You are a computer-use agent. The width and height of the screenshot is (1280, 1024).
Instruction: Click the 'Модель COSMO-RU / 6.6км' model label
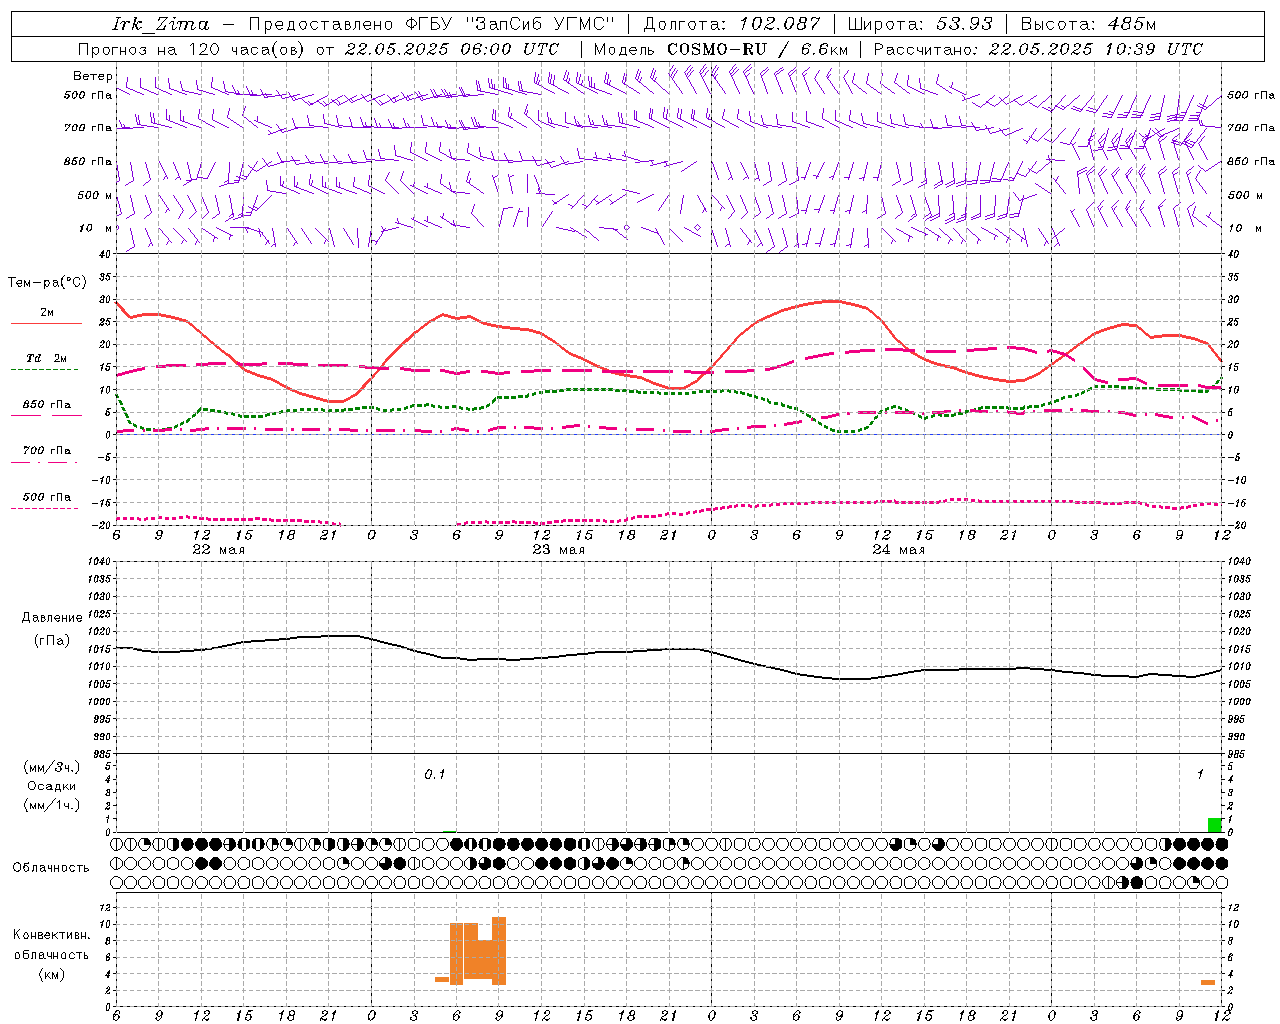[721, 49]
